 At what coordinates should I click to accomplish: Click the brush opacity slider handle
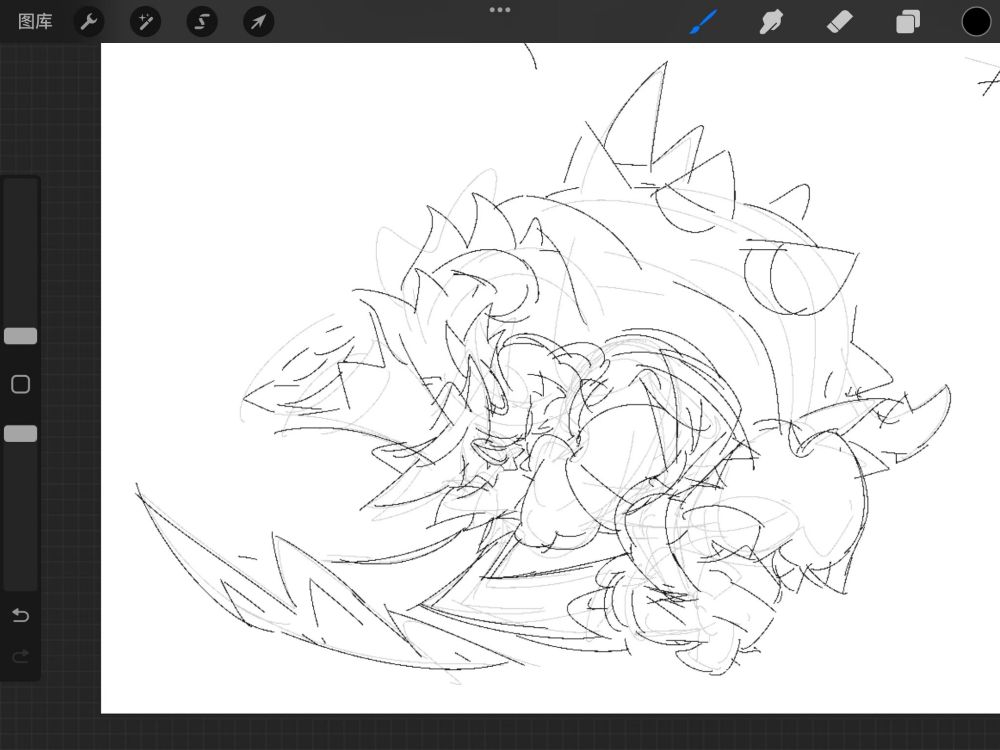(20, 434)
